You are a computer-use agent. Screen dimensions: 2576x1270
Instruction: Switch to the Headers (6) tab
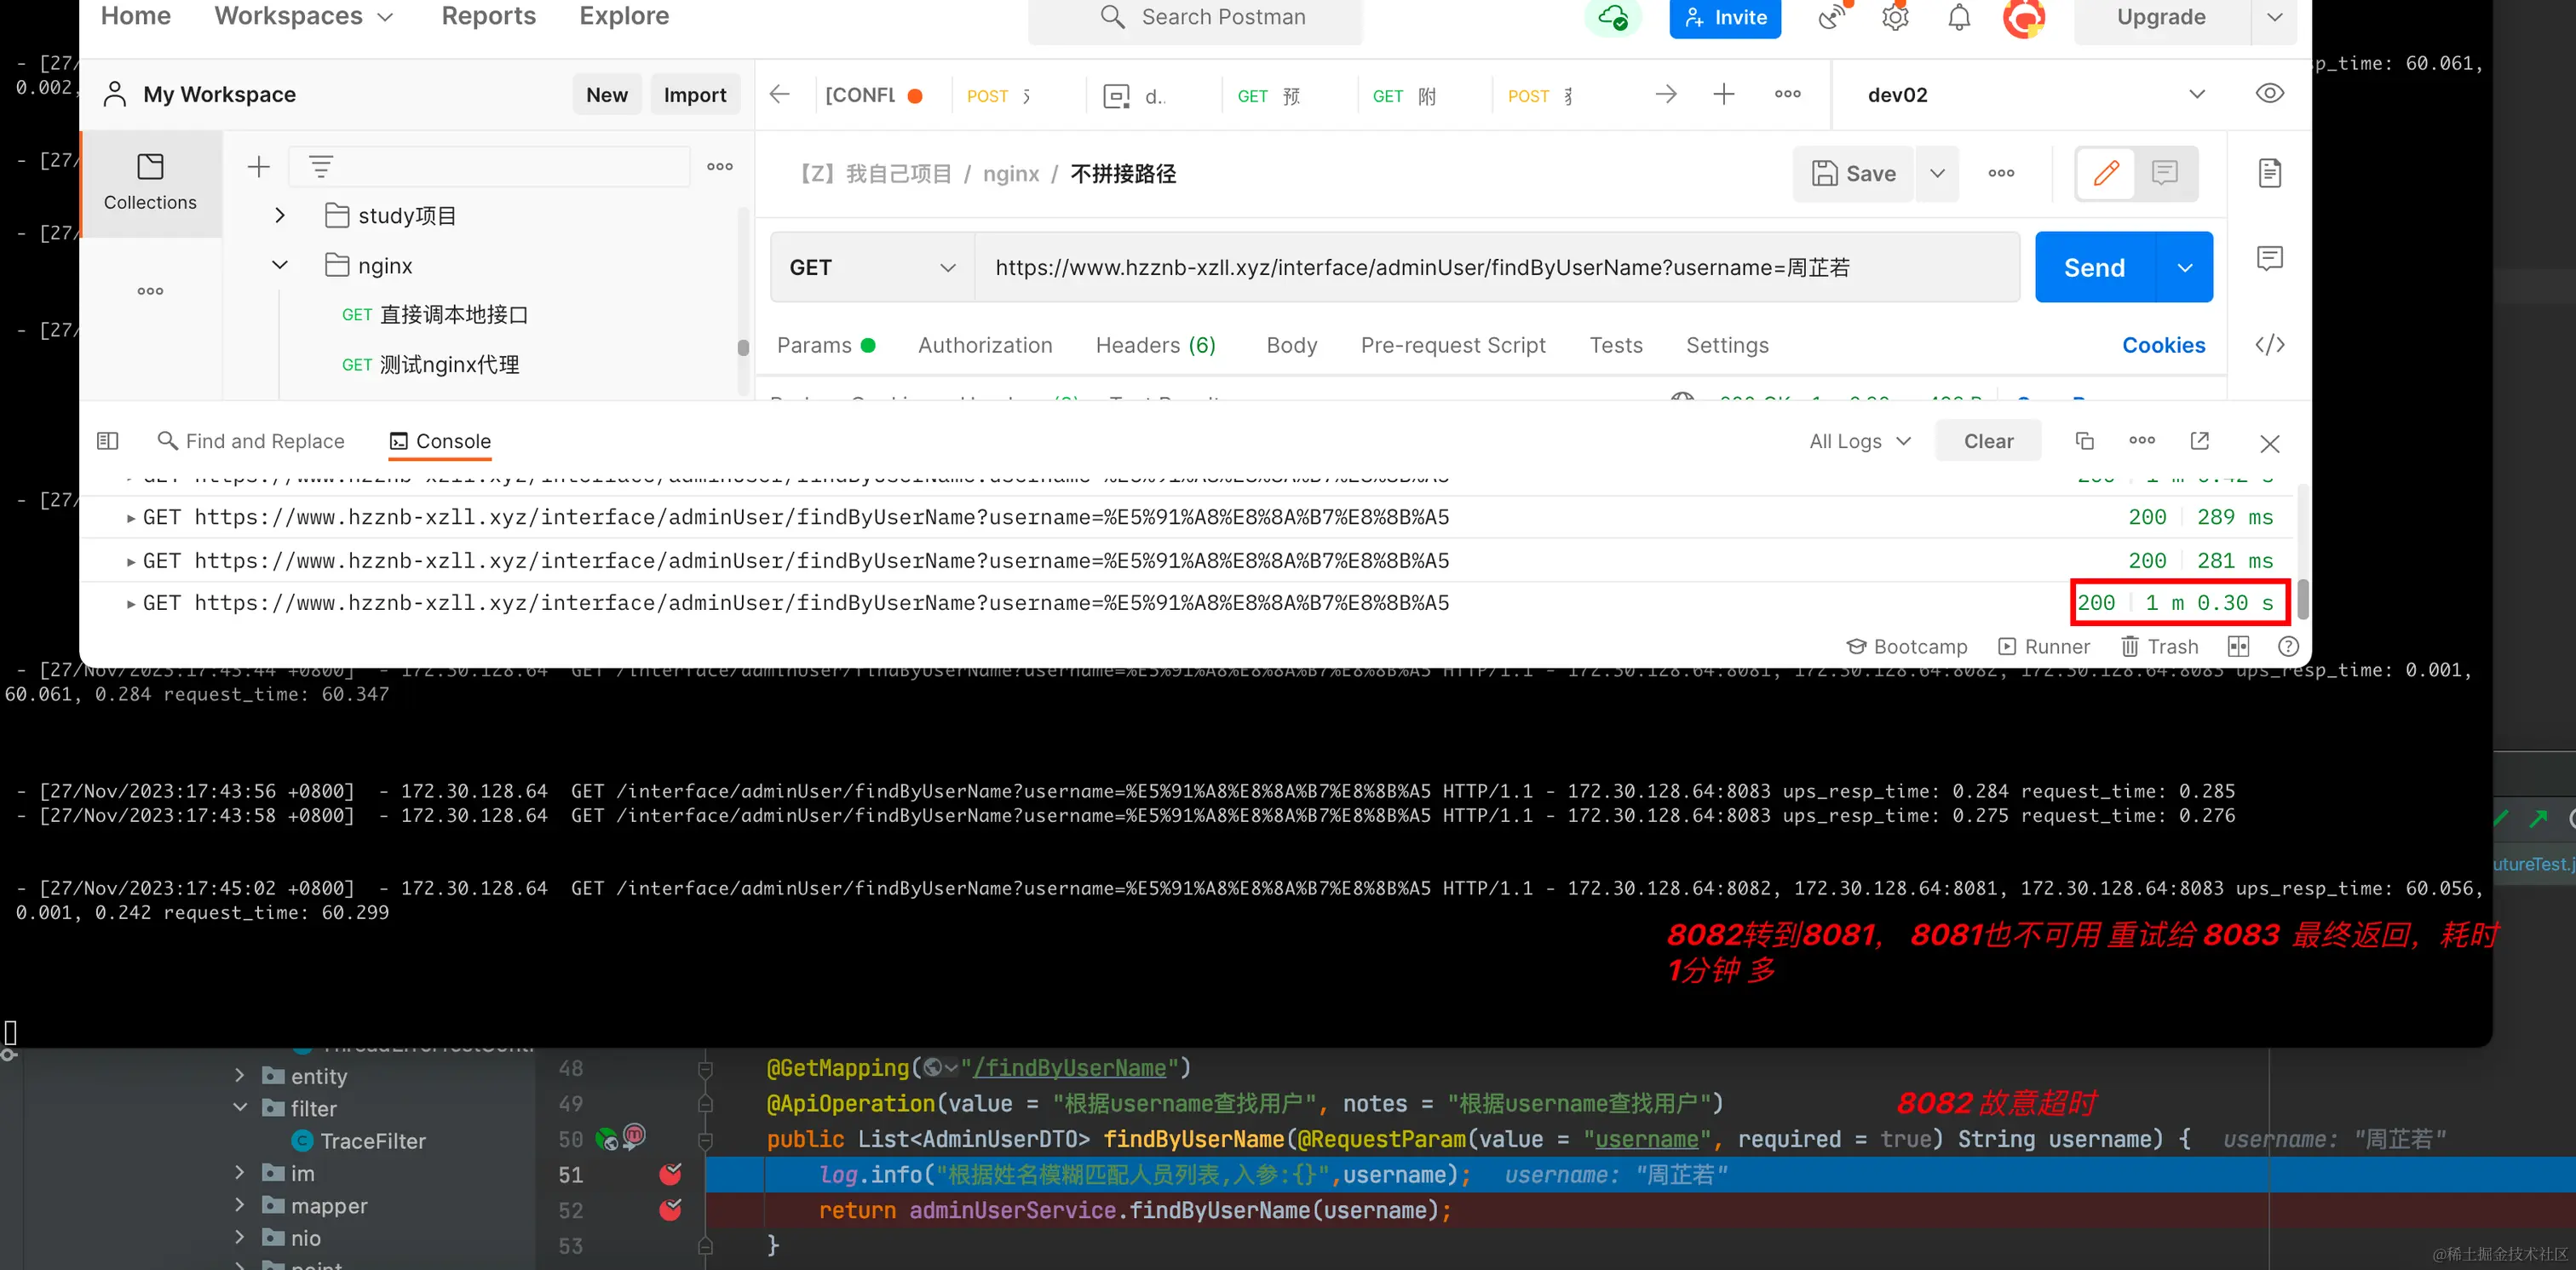(1156, 345)
